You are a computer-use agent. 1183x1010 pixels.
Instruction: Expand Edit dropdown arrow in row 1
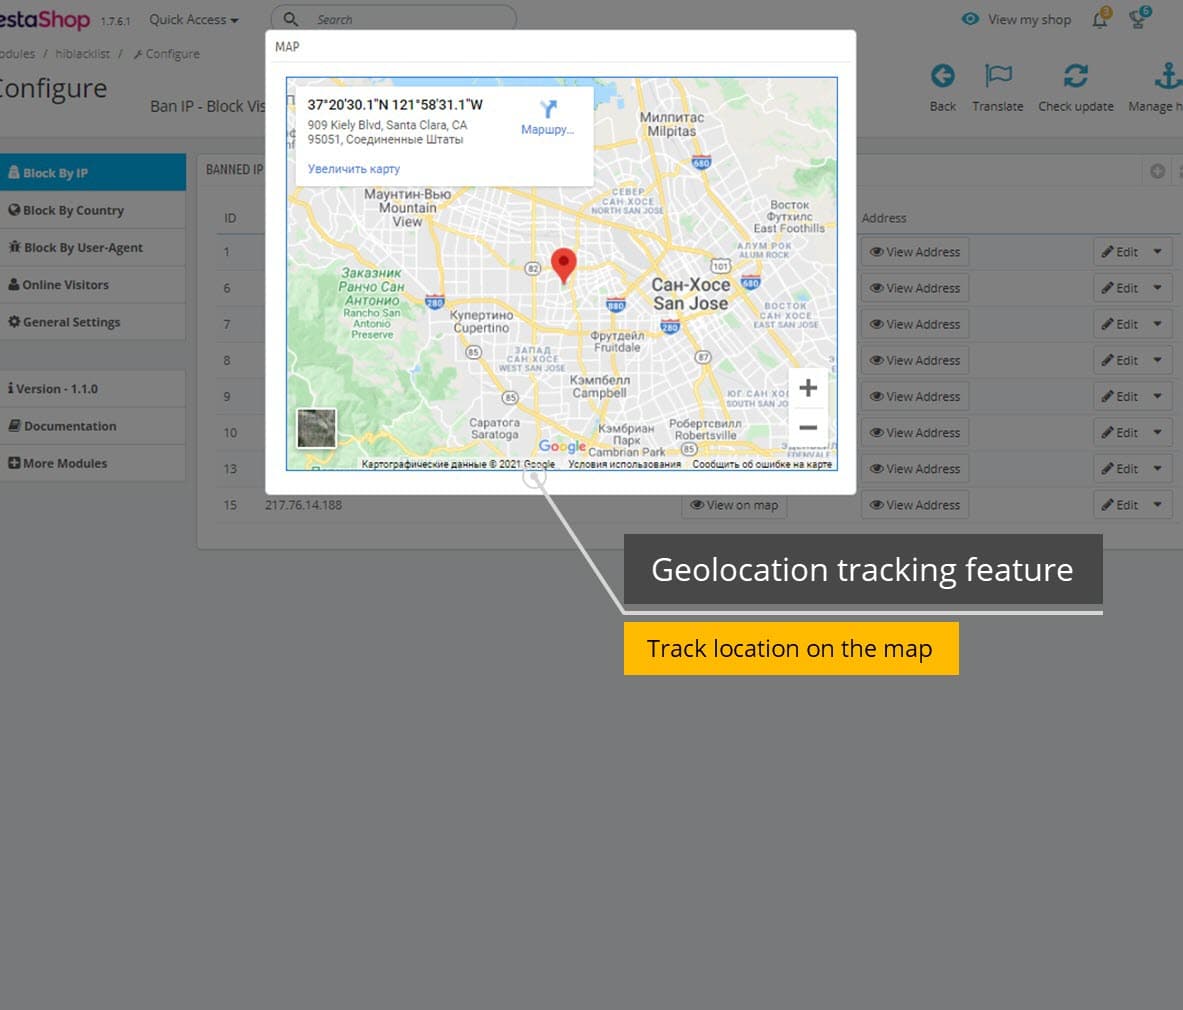(x=1158, y=252)
